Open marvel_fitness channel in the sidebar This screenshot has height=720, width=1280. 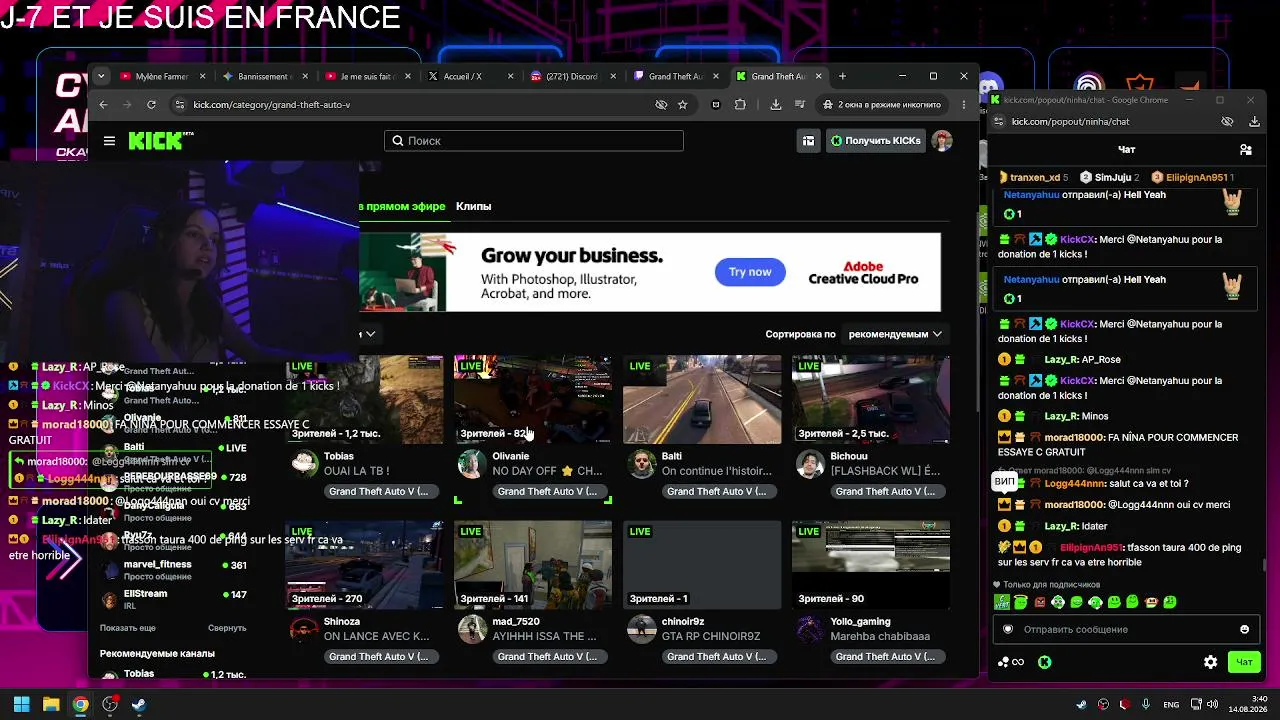click(x=173, y=569)
